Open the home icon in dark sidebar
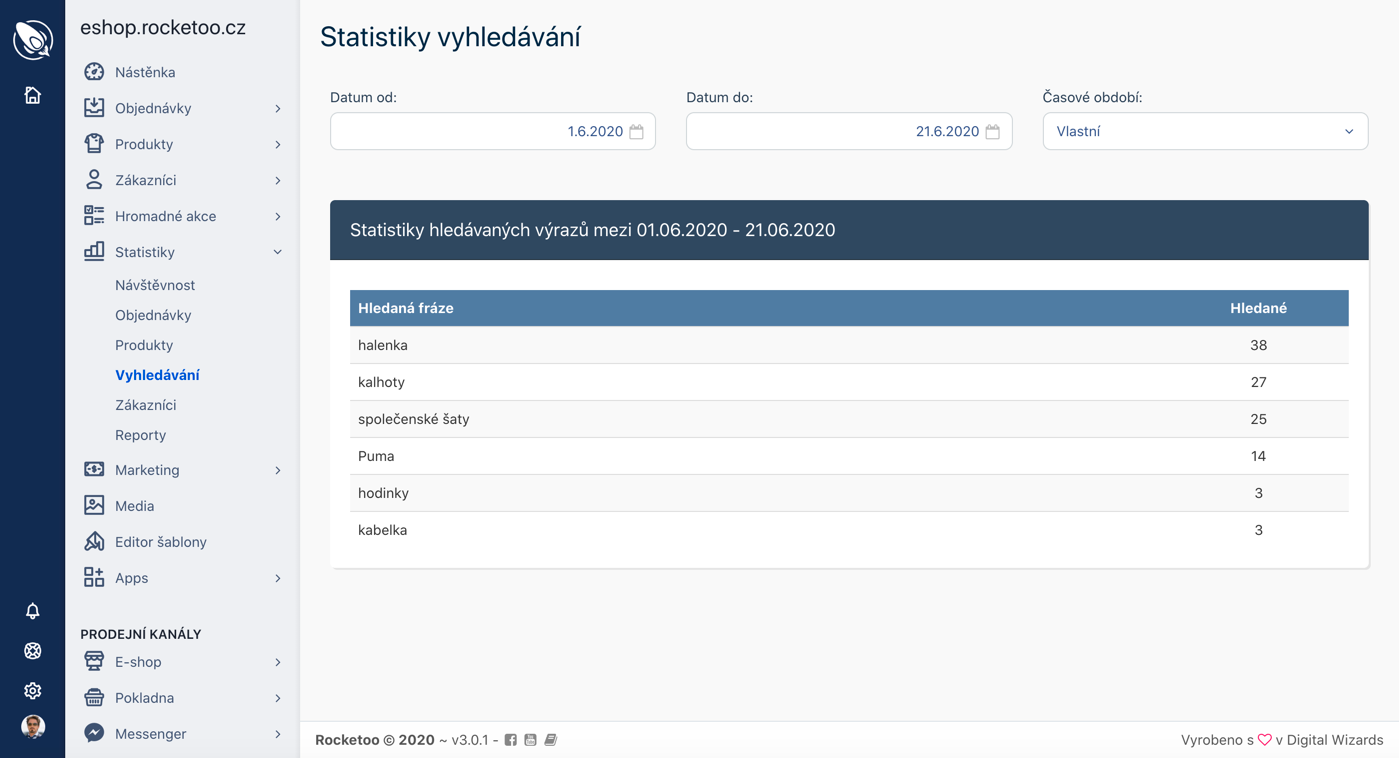 coord(33,95)
